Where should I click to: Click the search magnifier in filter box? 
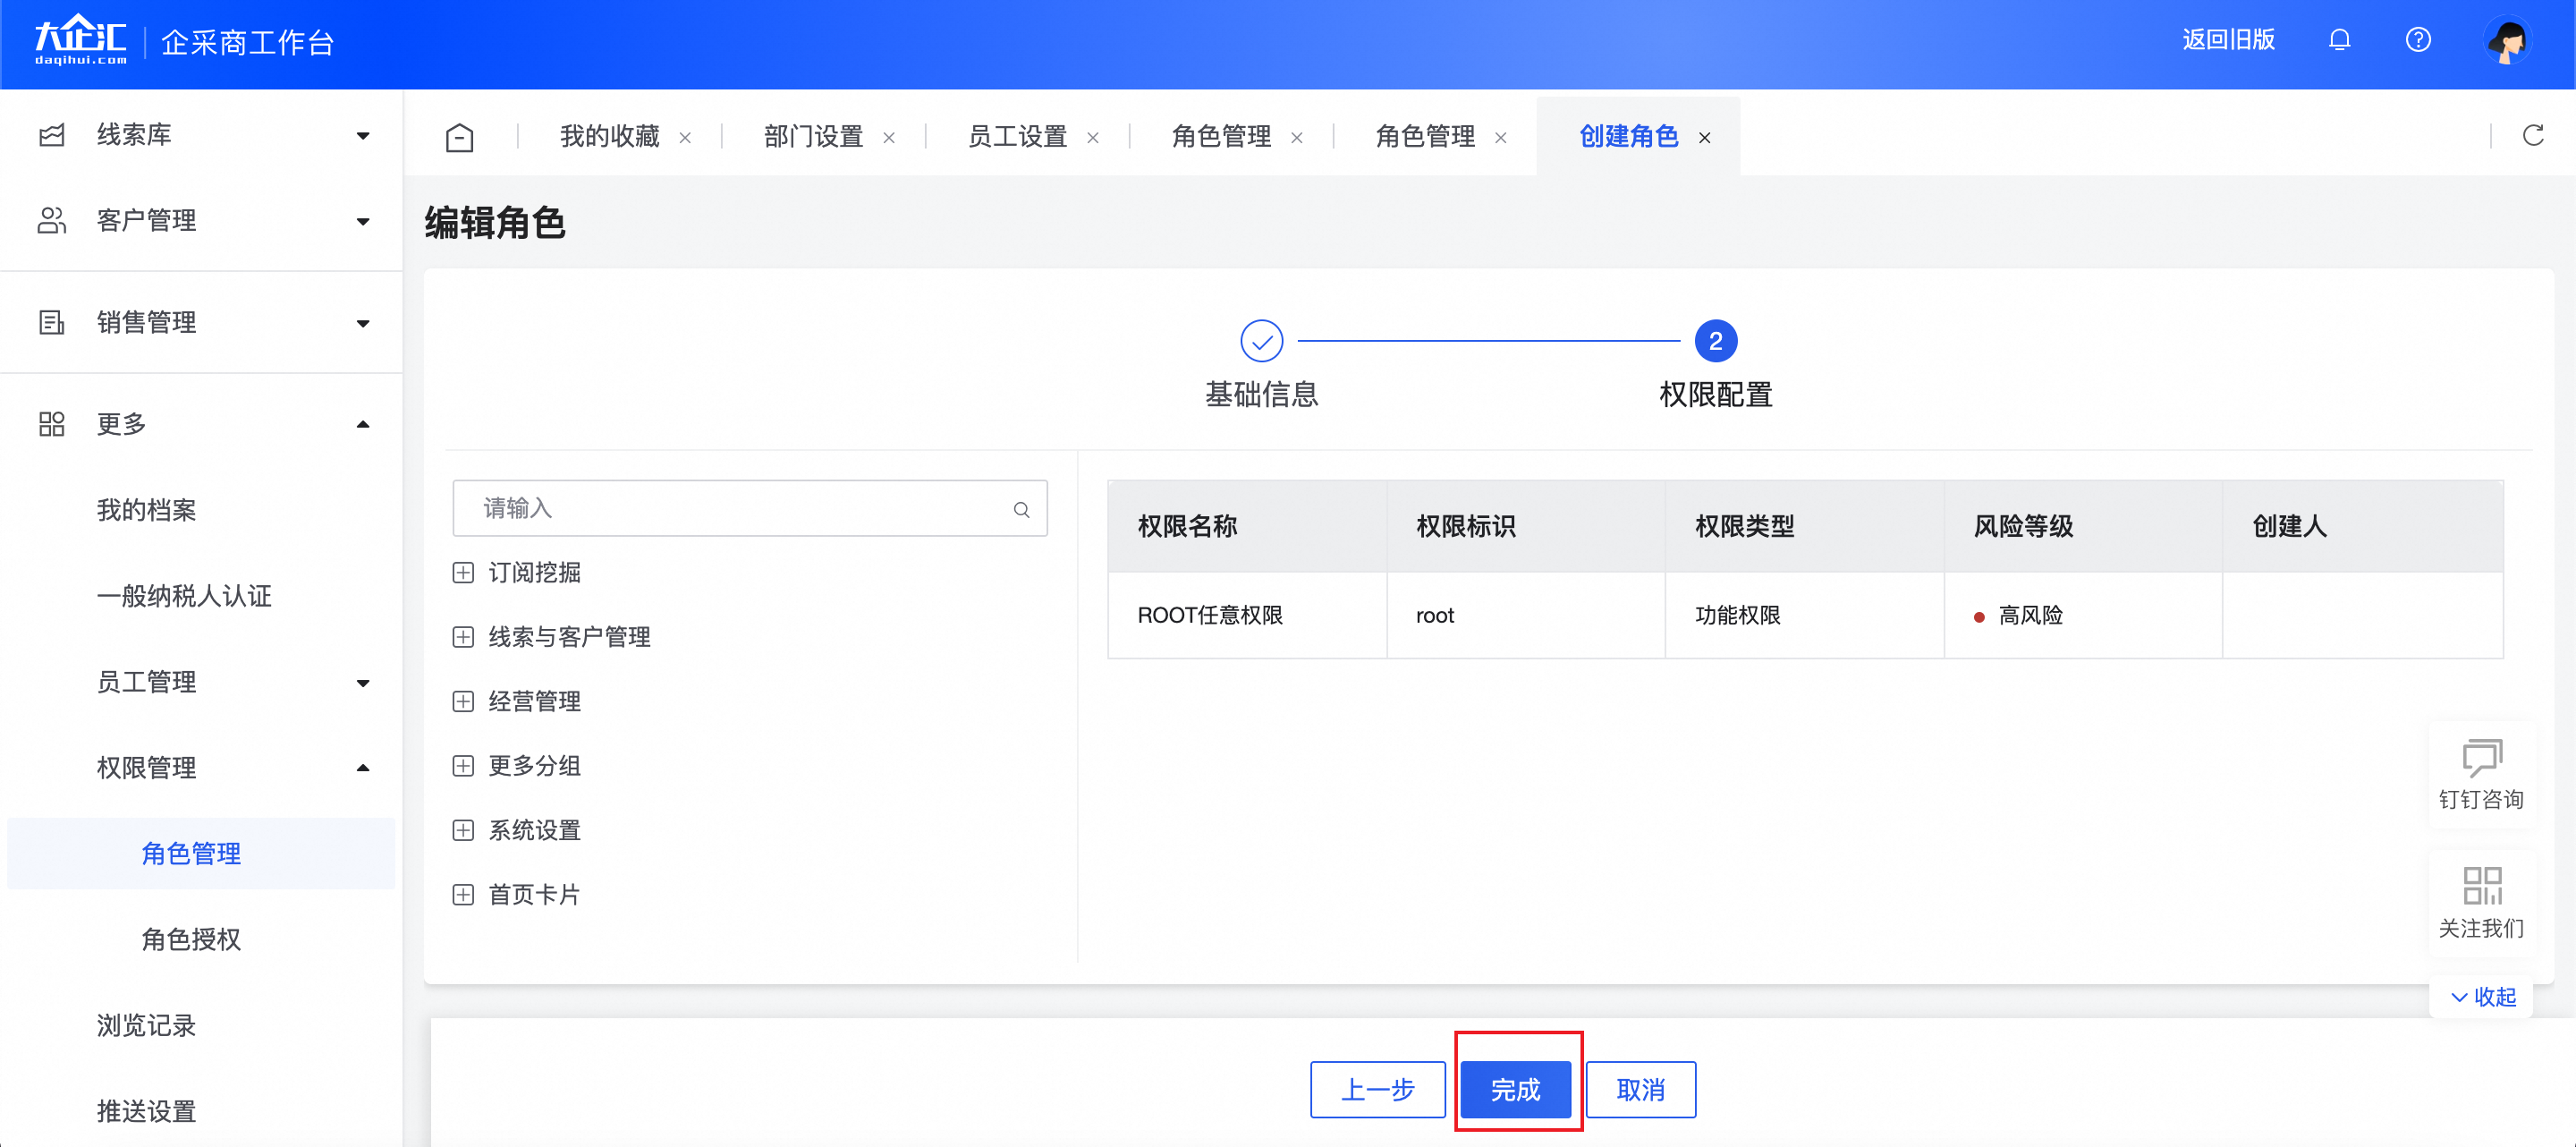[1021, 509]
